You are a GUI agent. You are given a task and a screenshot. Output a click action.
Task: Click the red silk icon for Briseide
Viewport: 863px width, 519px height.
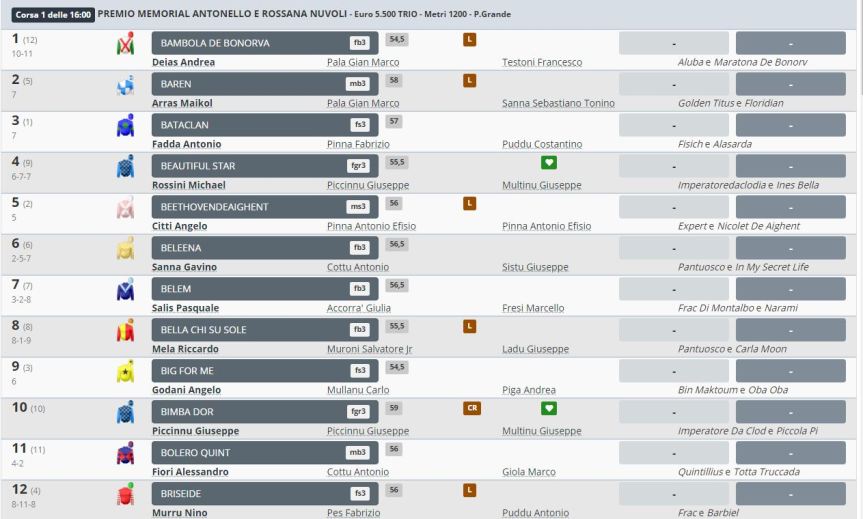pos(125,496)
